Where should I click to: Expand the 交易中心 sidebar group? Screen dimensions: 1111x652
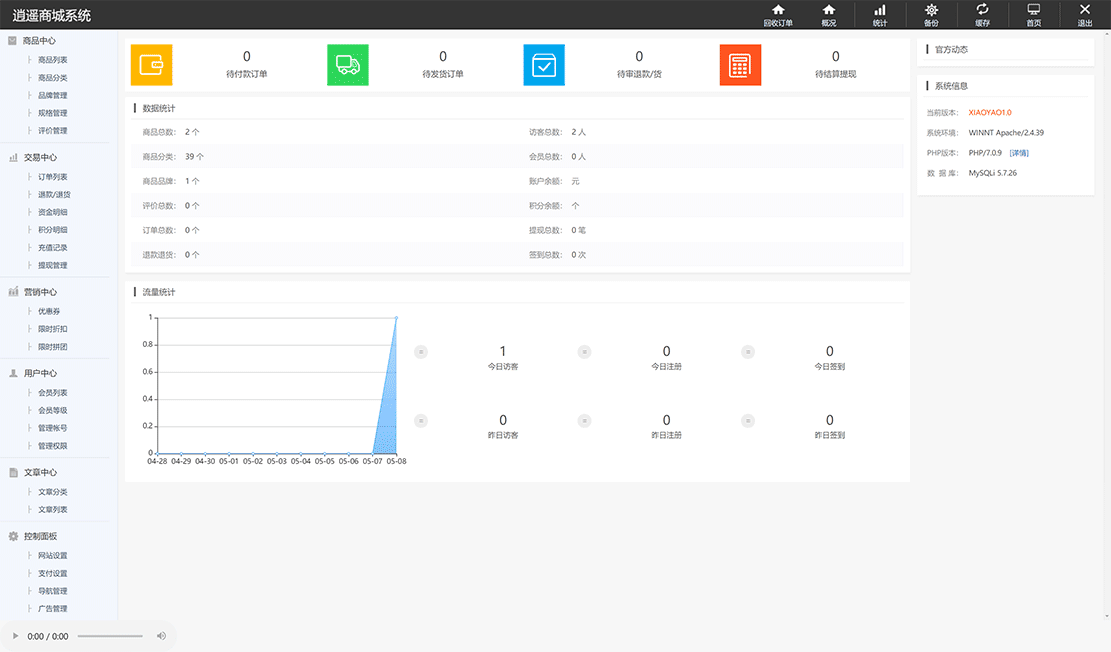pyautogui.click(x=39, y=157)
